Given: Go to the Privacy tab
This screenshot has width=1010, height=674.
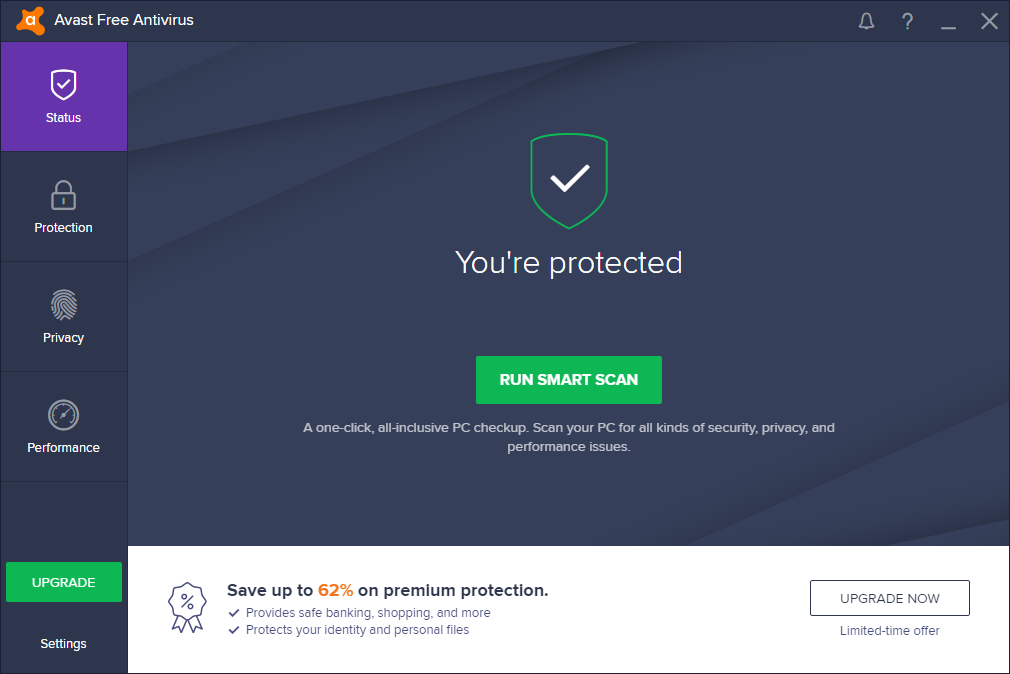Looking at the screenshot, I should point(63,338).
